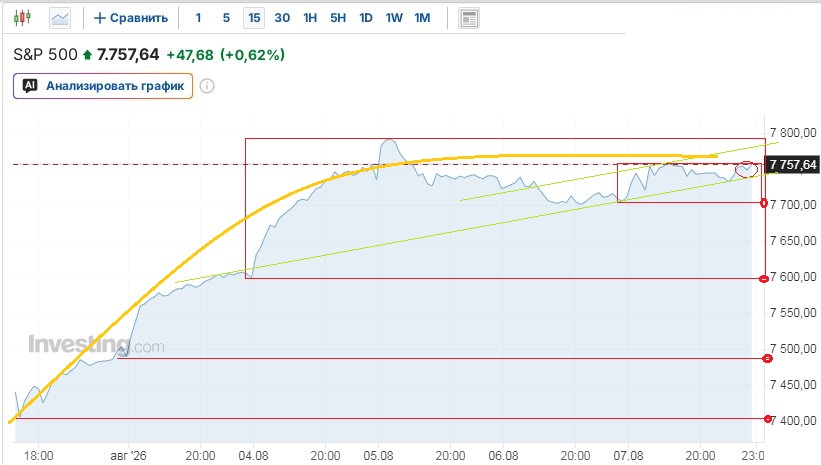Image resolution: width=821 pixels, height=465 pixels.
Task: Click the 18:00 time axis label
Action: coord(38,456)
